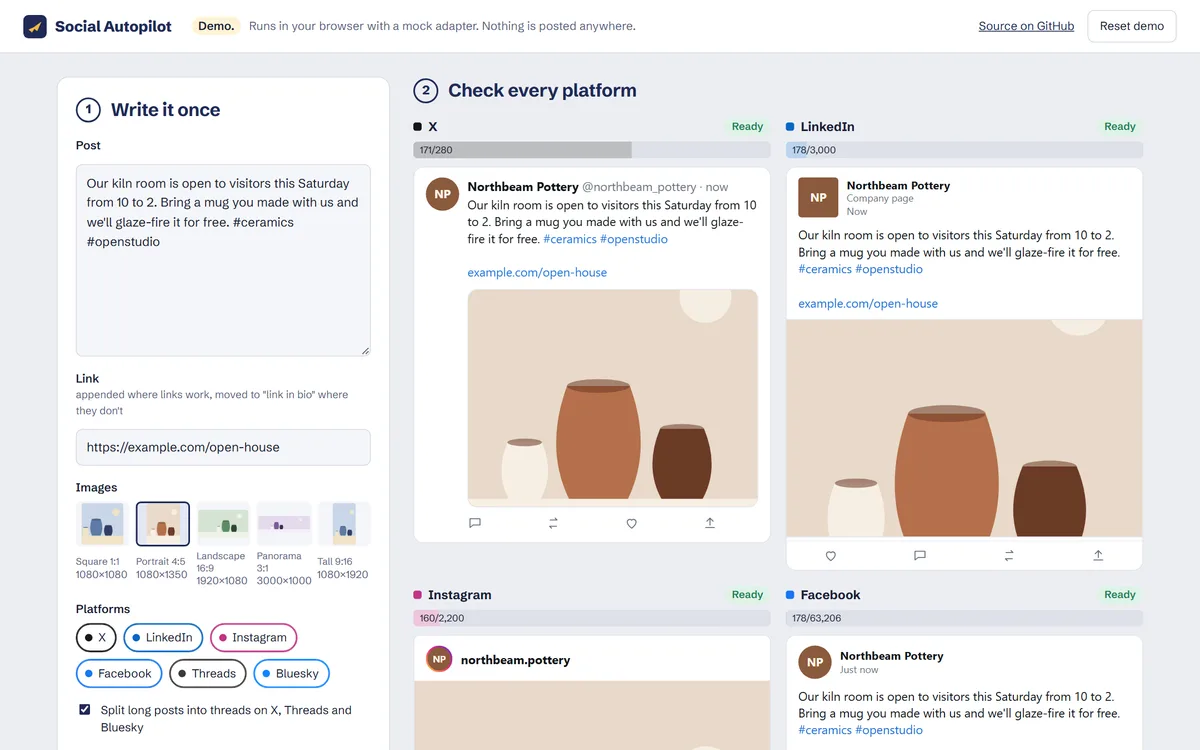Click the Instagram character count bar 160/2,200
This screenshot has height=750, width=1200.
(x=592, y=618)
